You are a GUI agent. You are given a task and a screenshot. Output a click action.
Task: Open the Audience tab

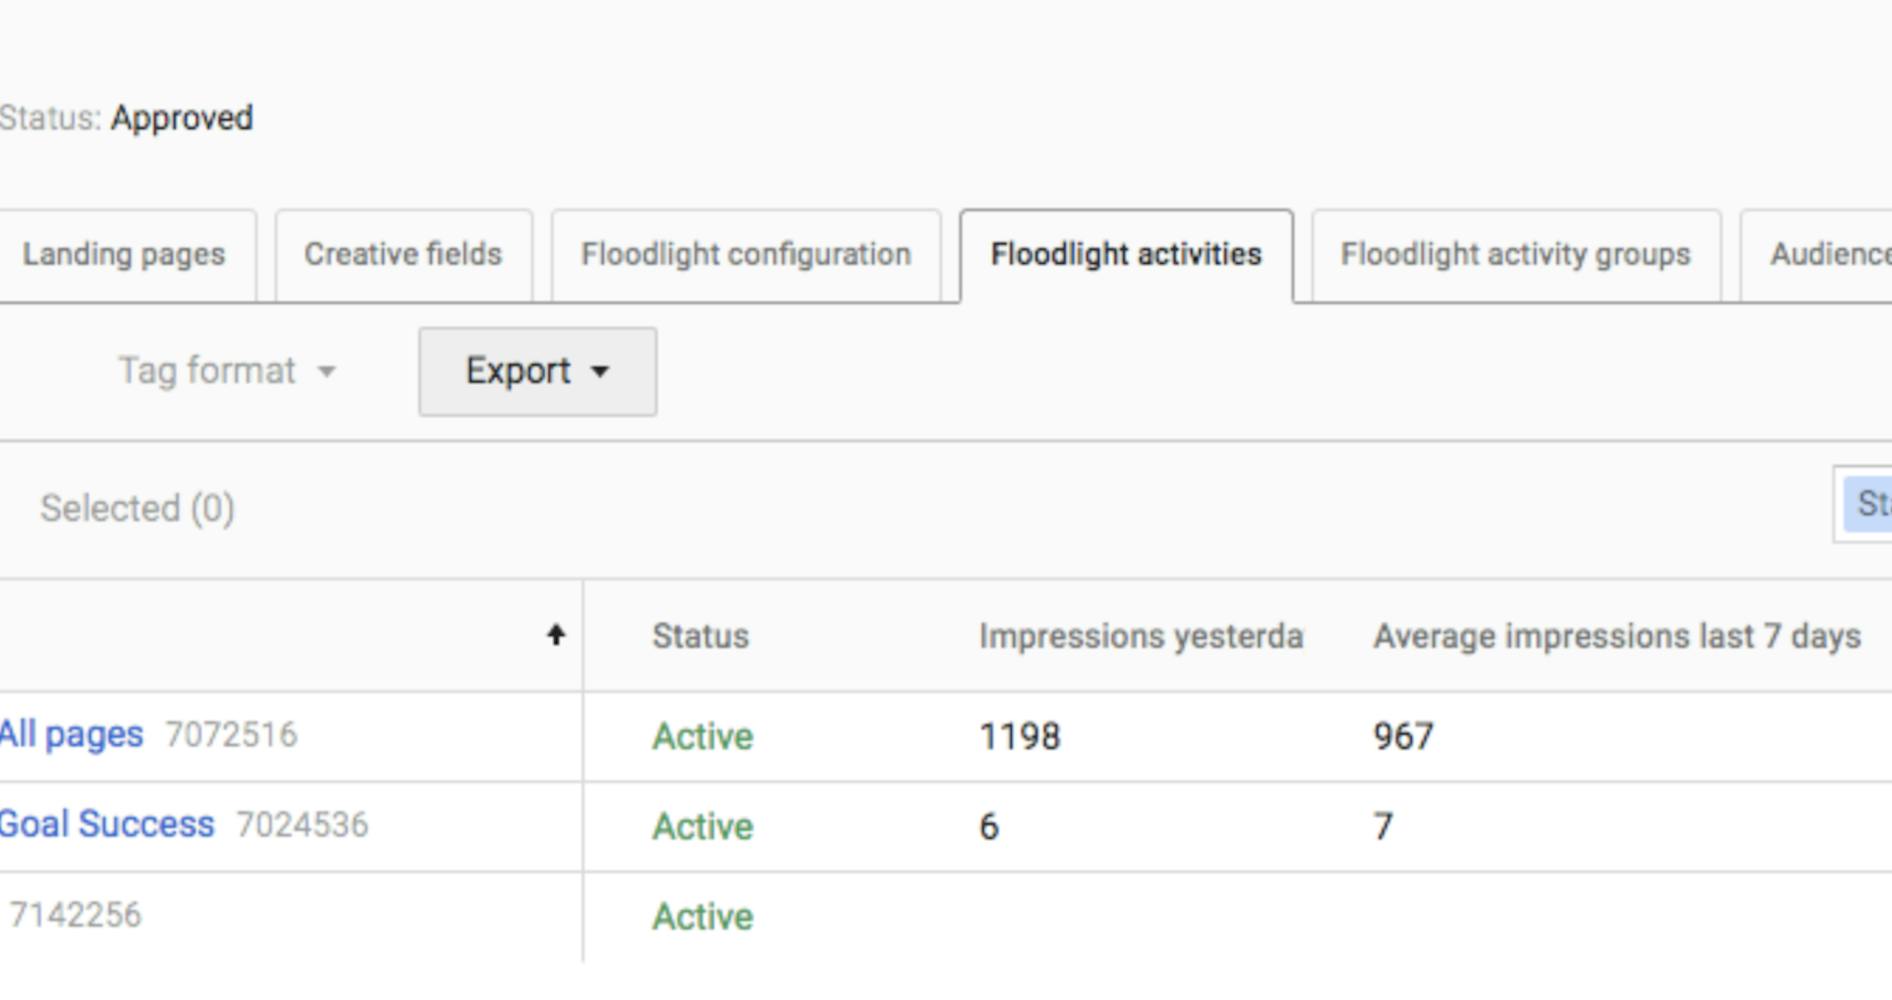pos(1836,254)
